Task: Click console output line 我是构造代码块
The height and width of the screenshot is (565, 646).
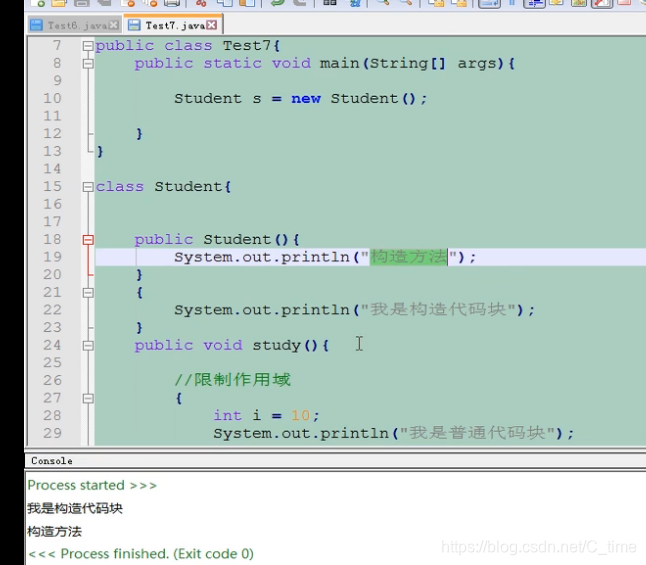Action: coord(75,509)
